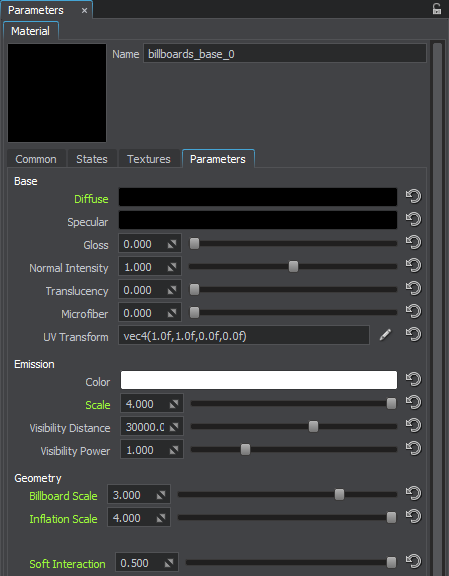Reset the Diffuse color to default
The width and height of the screenshot is (449, 576).
[x=413, y=196]
